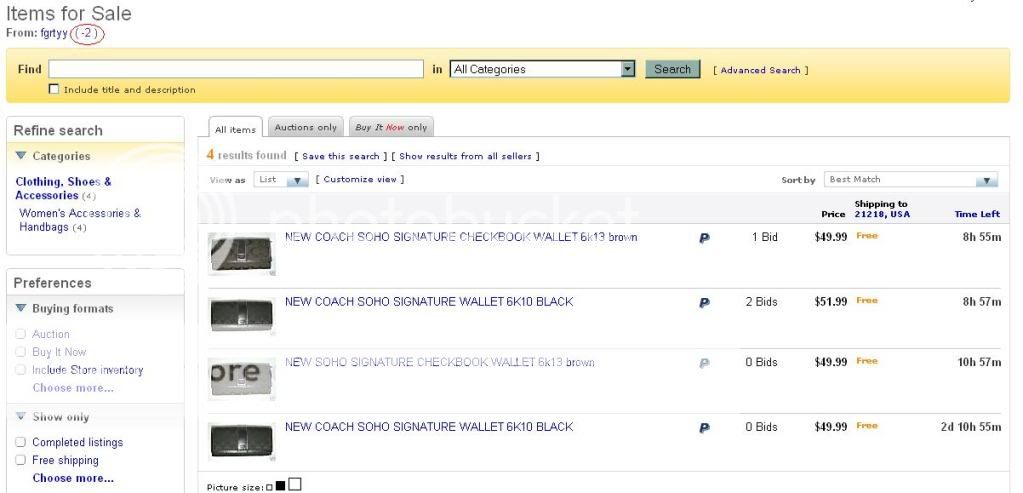Click PayPal icon in the $51.99 wallet row

705,303
